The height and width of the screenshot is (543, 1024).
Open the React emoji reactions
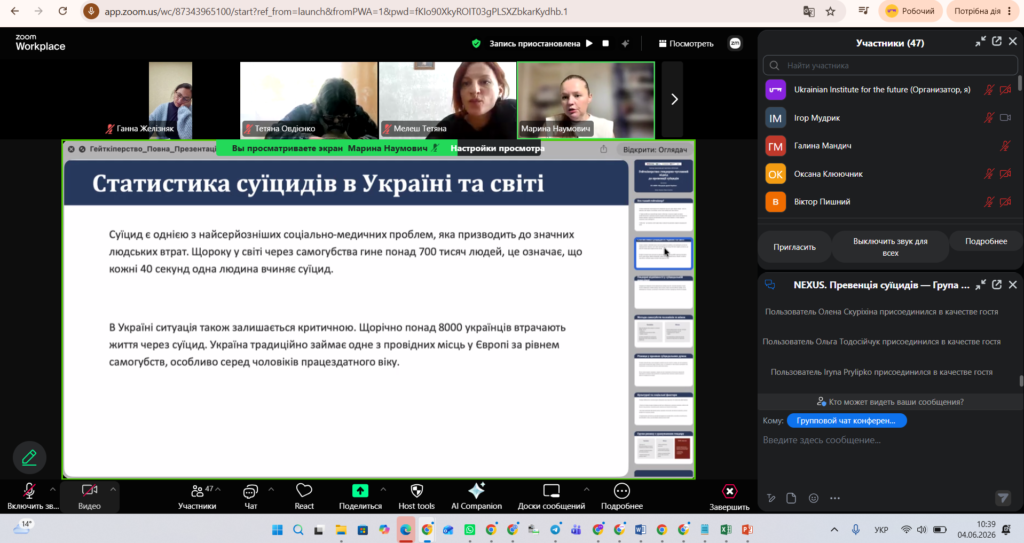(x=304, y=491)
